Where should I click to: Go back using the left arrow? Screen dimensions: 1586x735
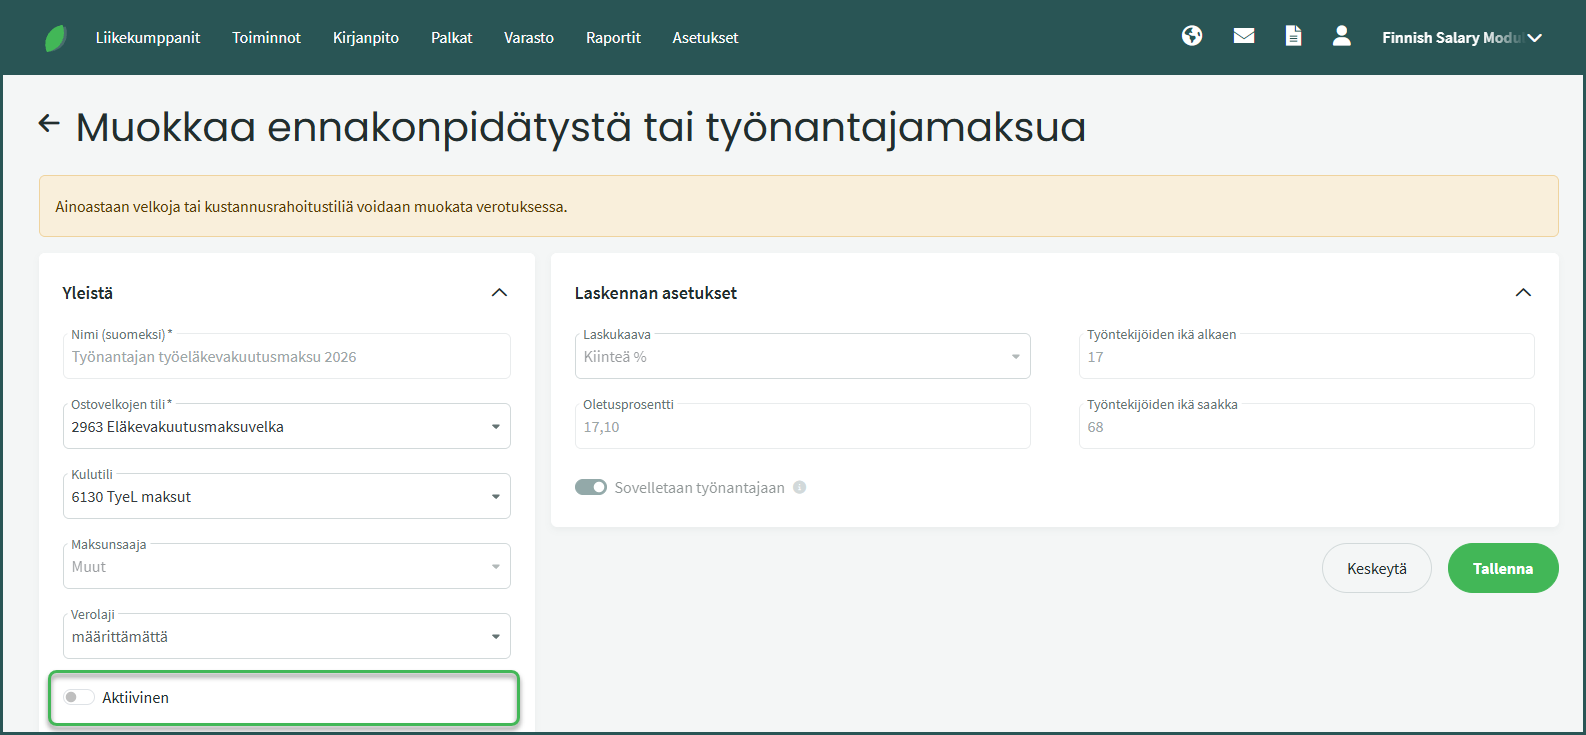pos(49,124)
